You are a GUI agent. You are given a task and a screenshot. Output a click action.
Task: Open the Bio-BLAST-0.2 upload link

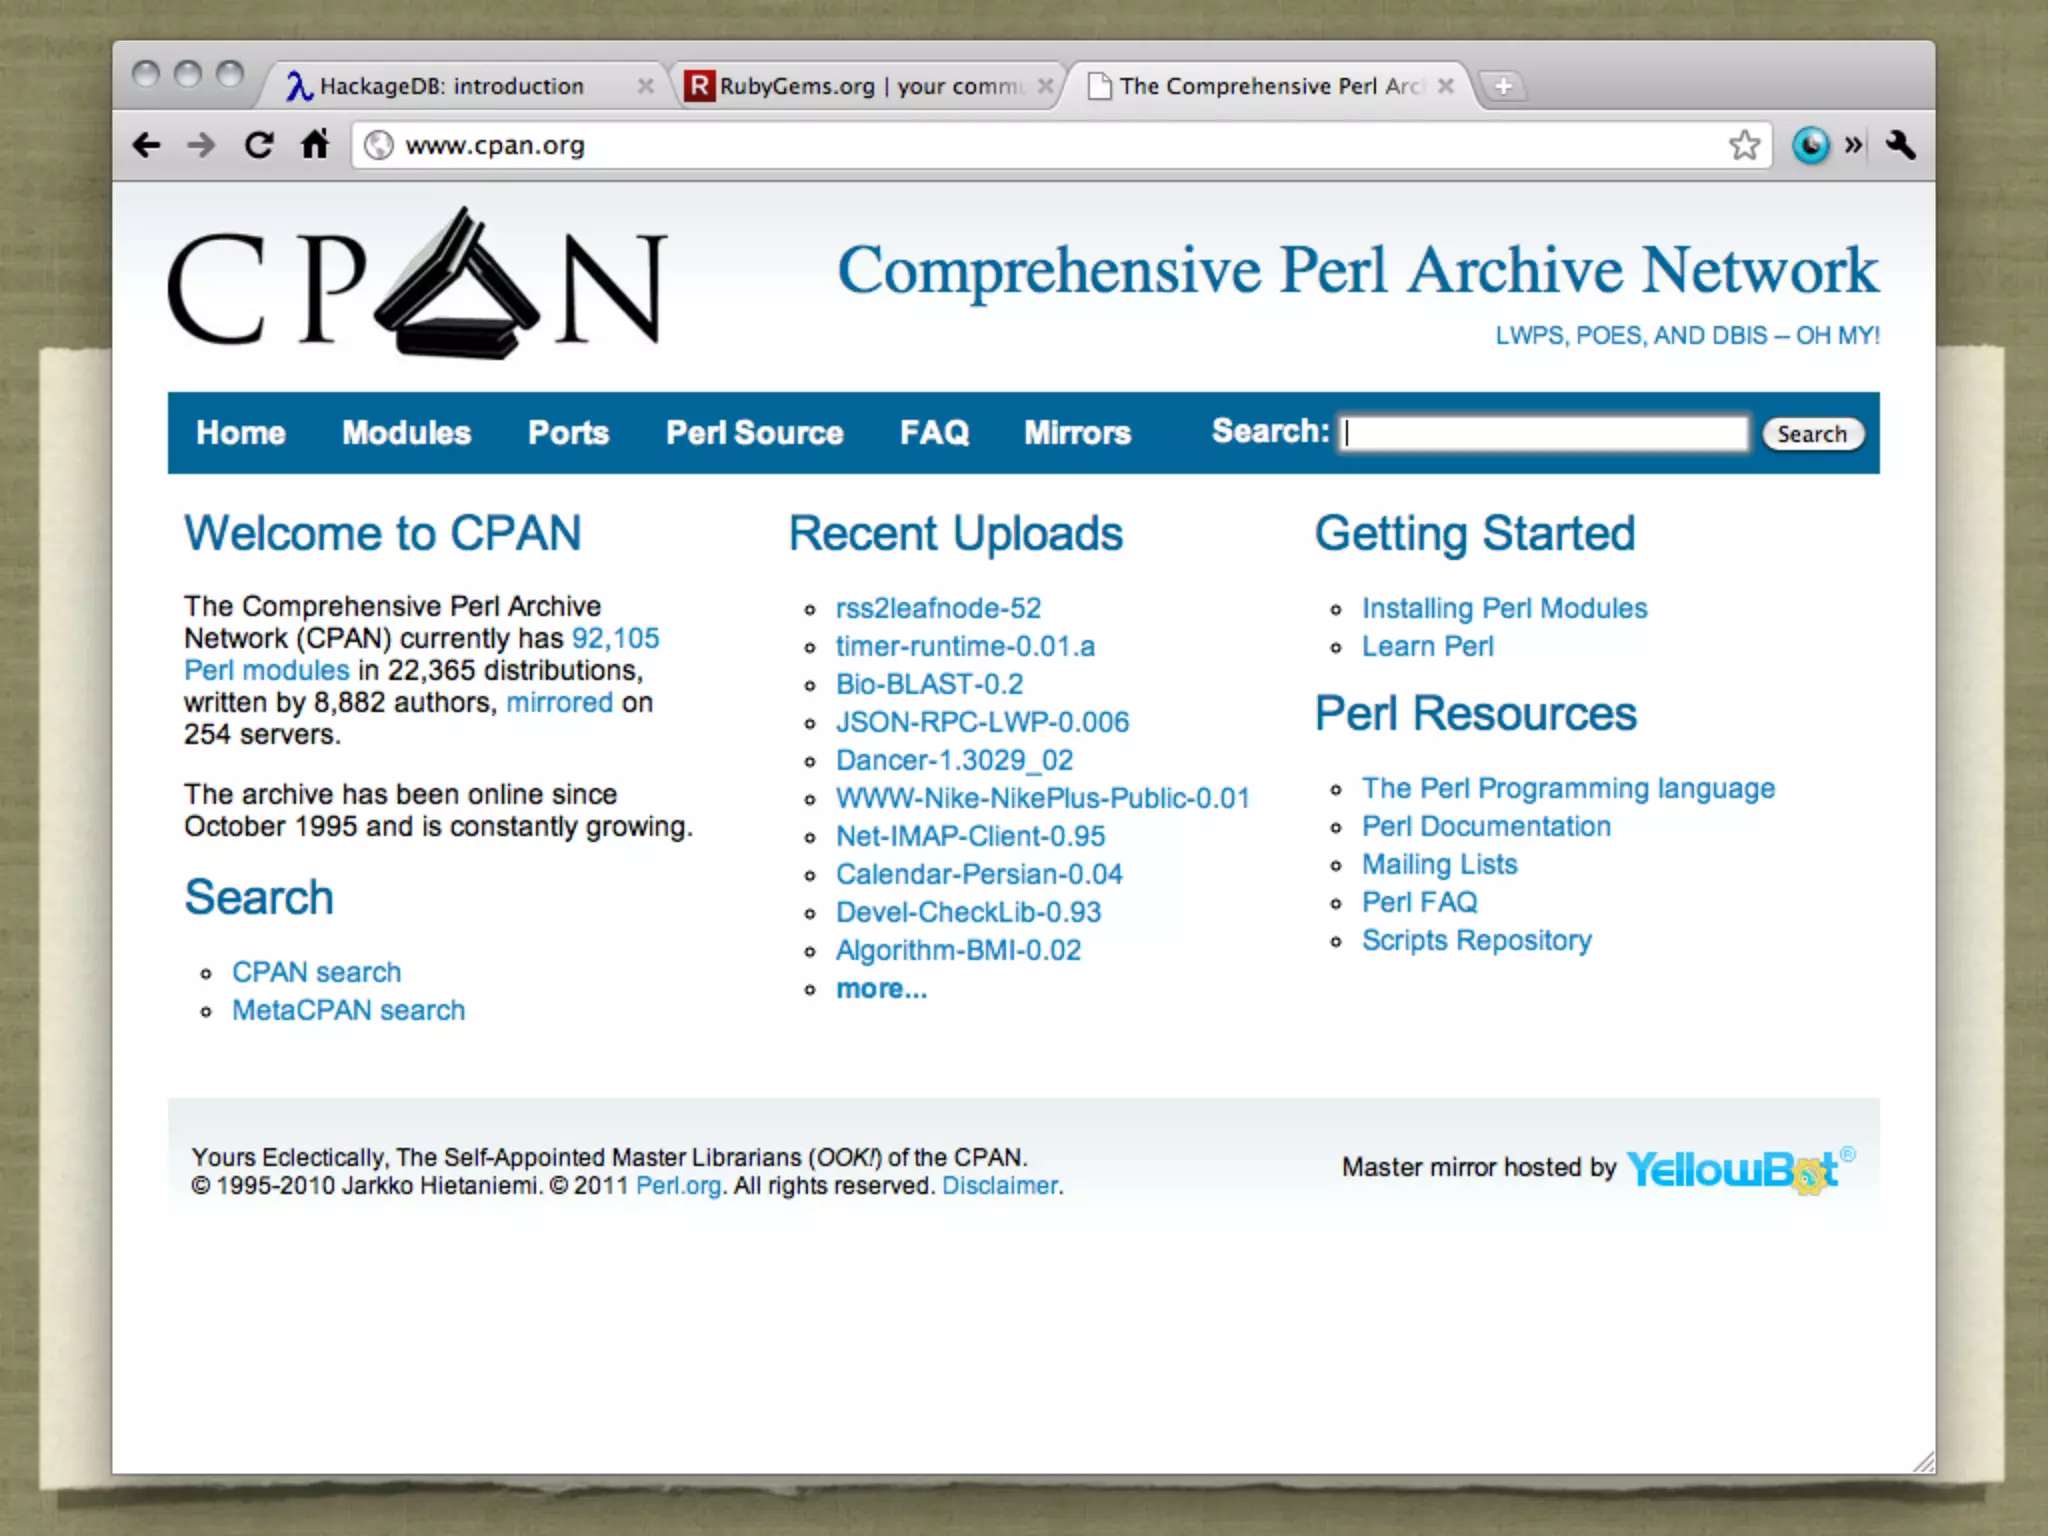coord(929,684)
